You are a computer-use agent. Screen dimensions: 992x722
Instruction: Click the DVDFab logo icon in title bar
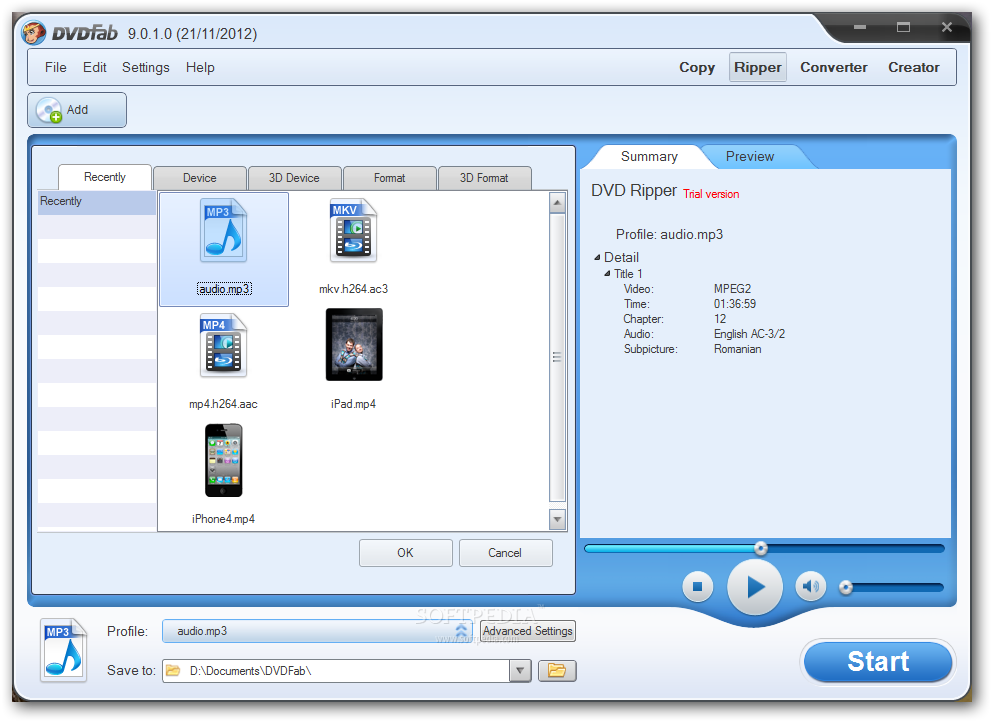34,32
